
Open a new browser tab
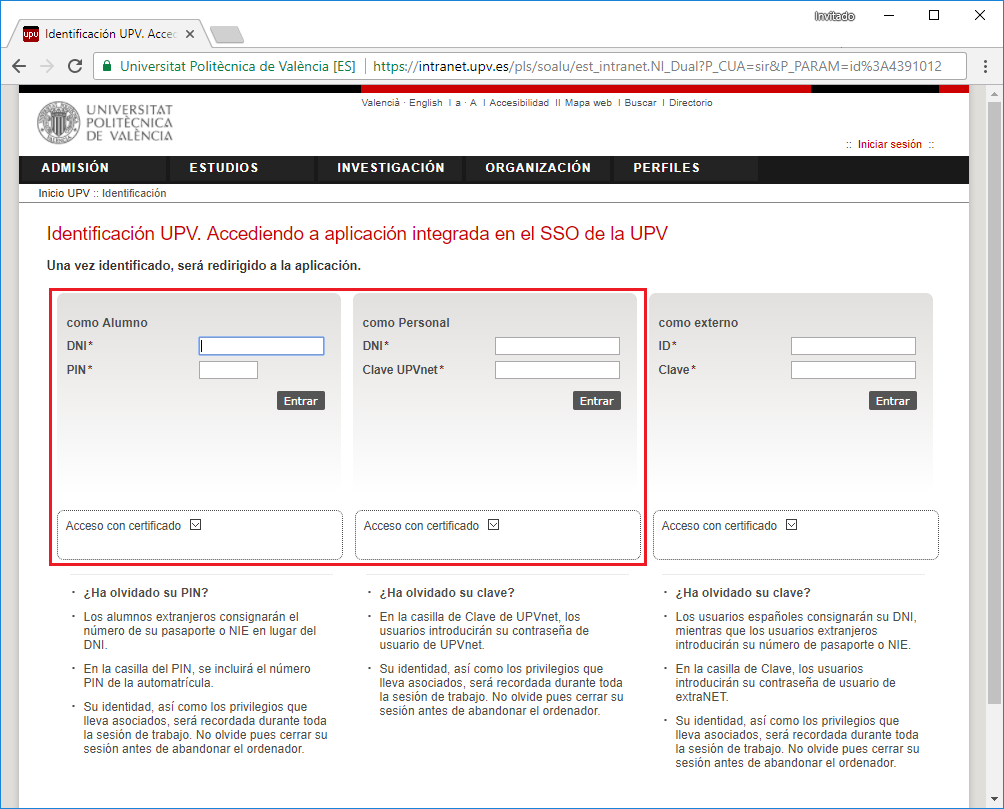(x=227, y=35)
